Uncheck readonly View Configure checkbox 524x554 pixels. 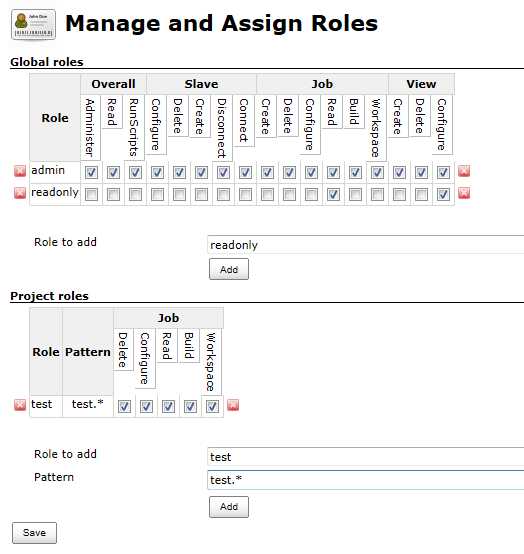443,194
